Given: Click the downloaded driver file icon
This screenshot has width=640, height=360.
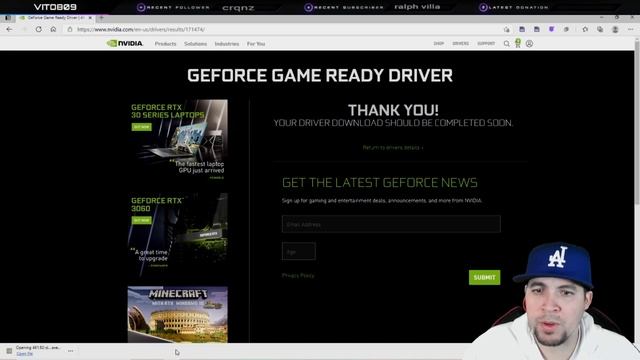Looking at the screenshot, I should point(9,351).
